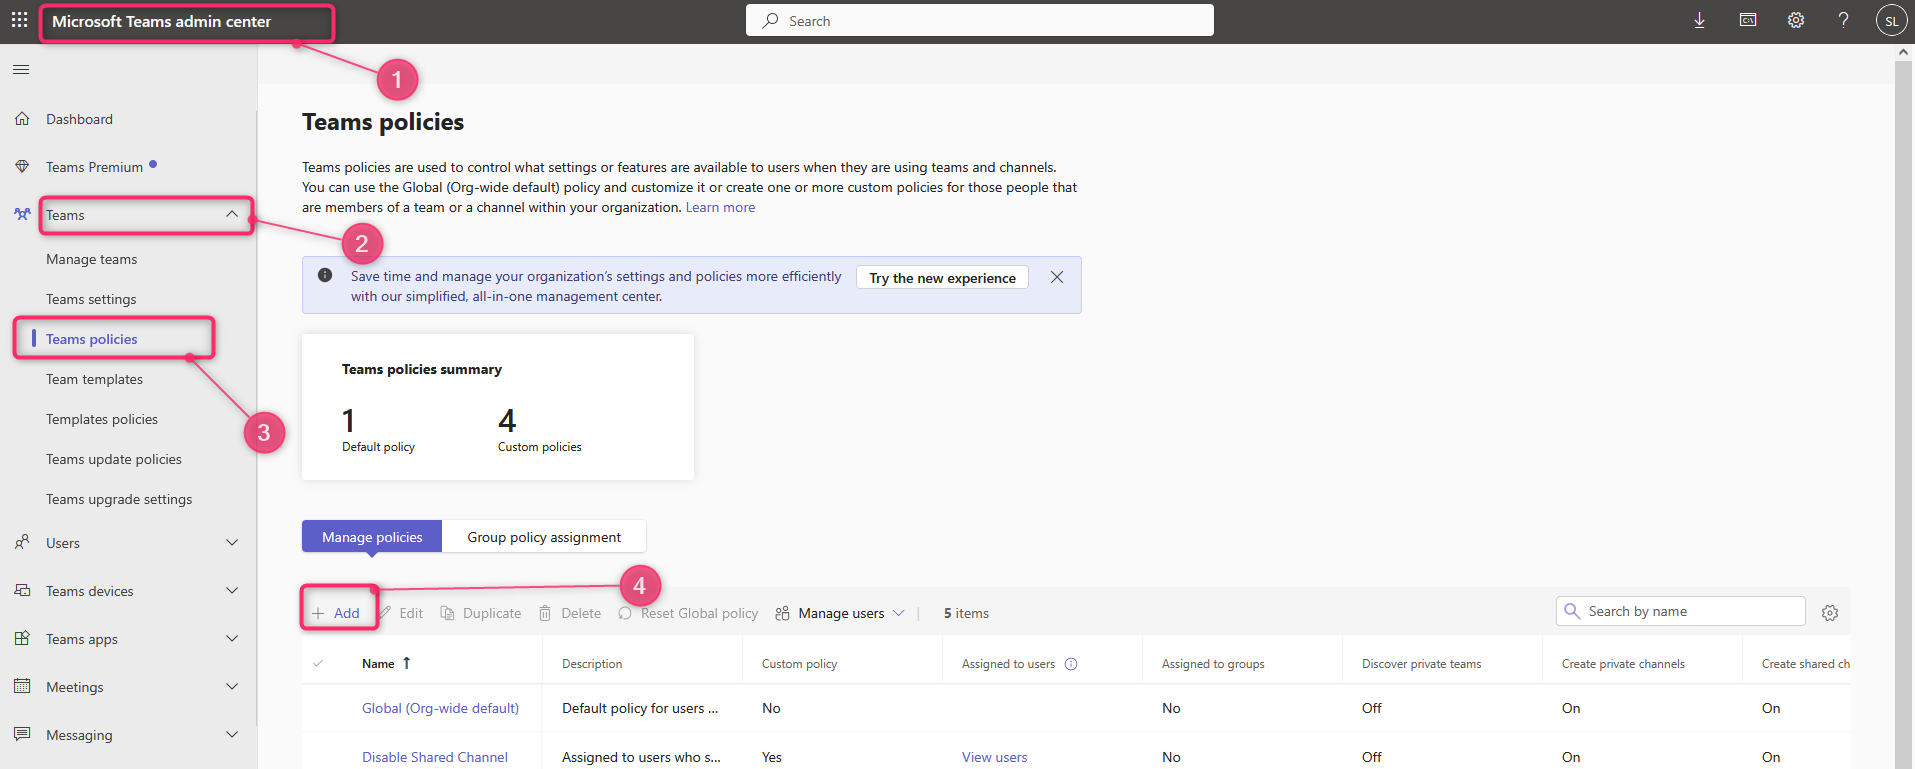
Task: Click Add to create a policy
Action: (336, 613)
